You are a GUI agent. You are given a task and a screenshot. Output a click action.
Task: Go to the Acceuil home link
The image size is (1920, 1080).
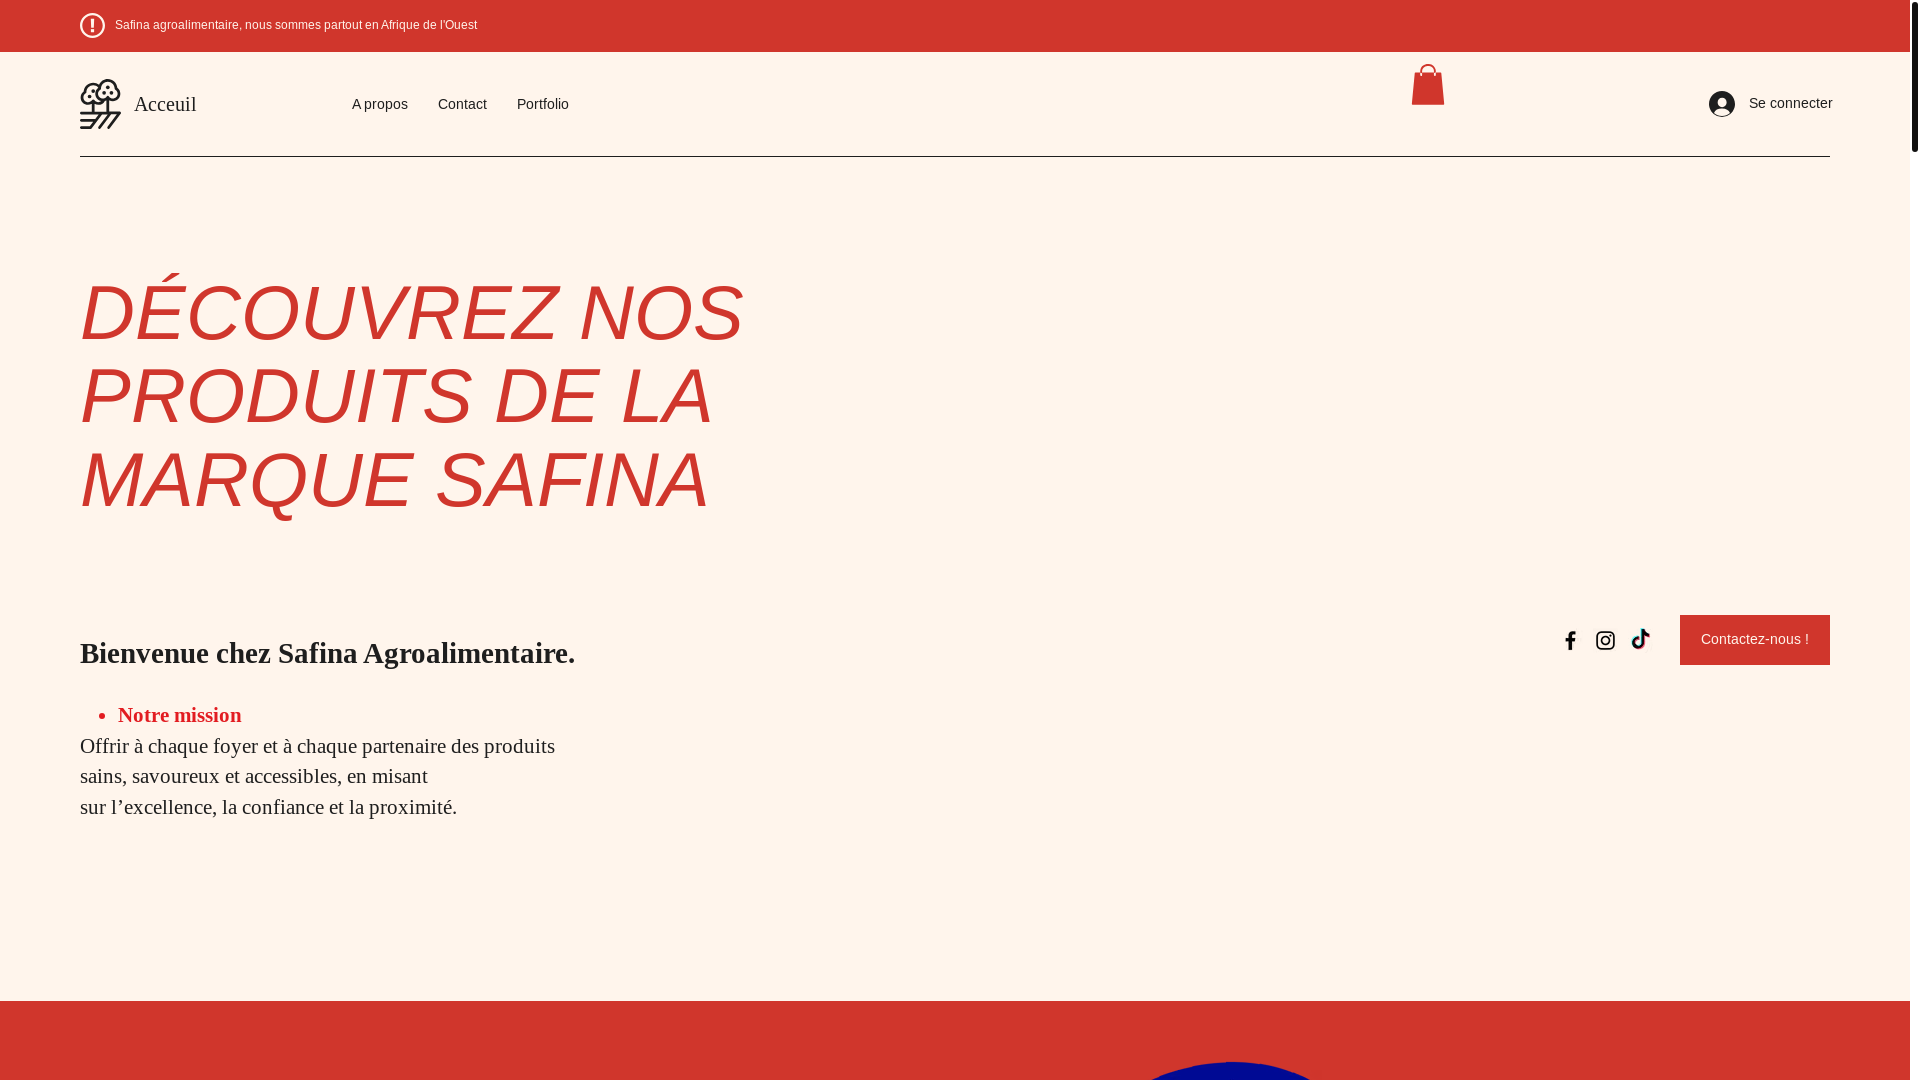pos(165,104)
